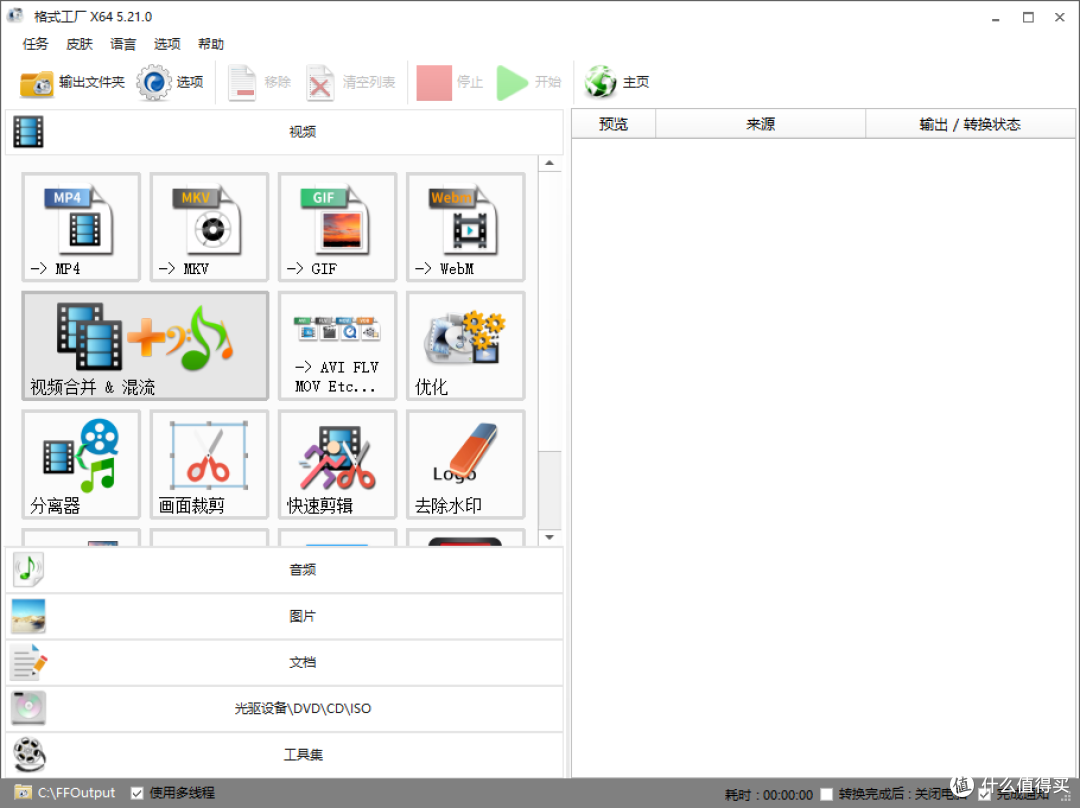Image resolution: width=1080 pixels, height=808 pixels.
Task: Open the 皮肤 menu
Action: 79,44
